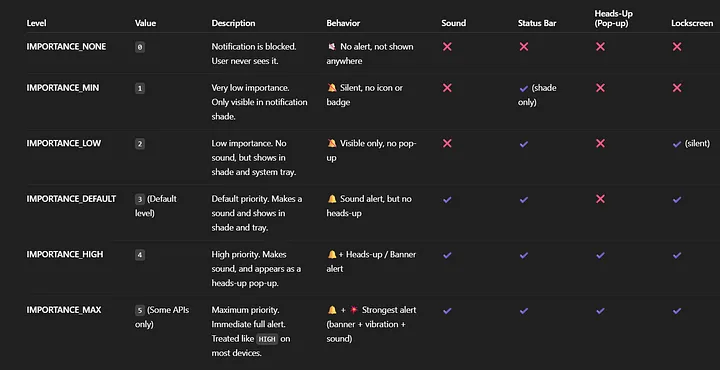Click the Sound checkmark for IMPORTANCE_MAX

447,311
